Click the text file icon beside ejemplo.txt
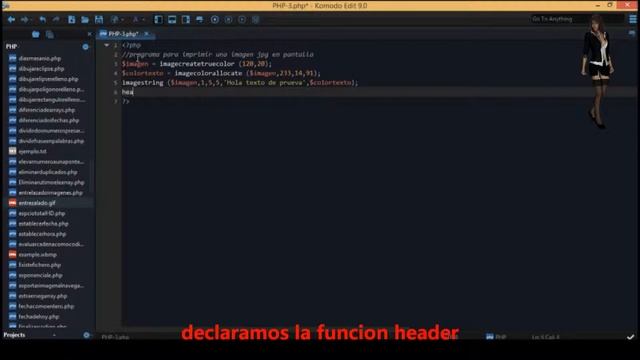Image resolution: width=640 pixels, height=360 pixels. (x=13, y=151)
